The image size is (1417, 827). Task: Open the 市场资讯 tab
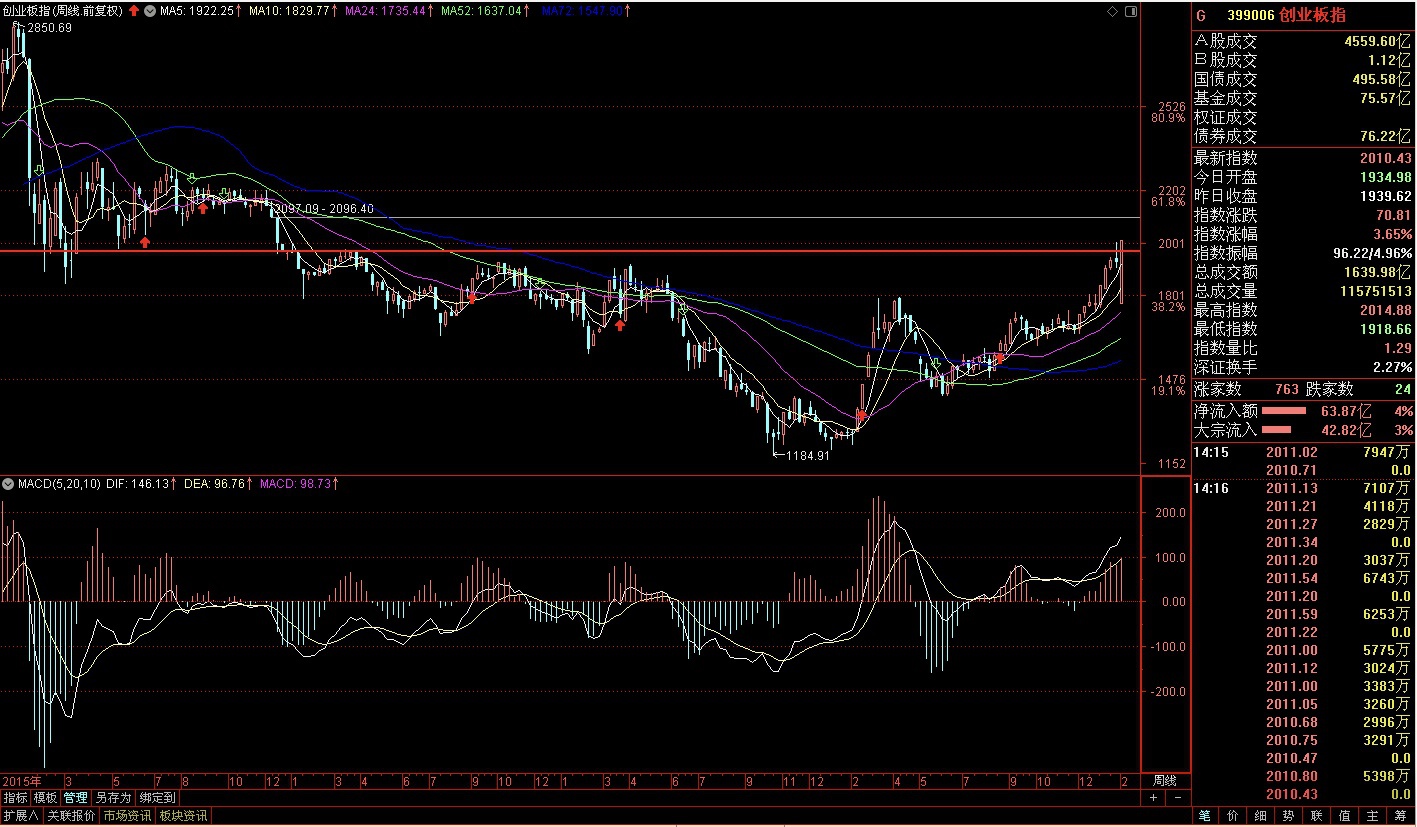tap(128, 816)
